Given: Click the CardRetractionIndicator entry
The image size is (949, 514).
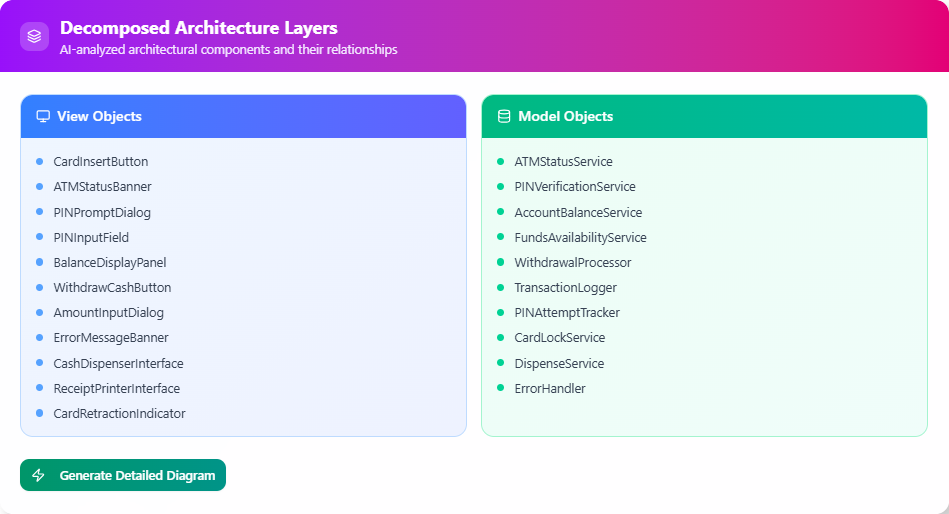Looking at the screenshot, I should (119, 413).
